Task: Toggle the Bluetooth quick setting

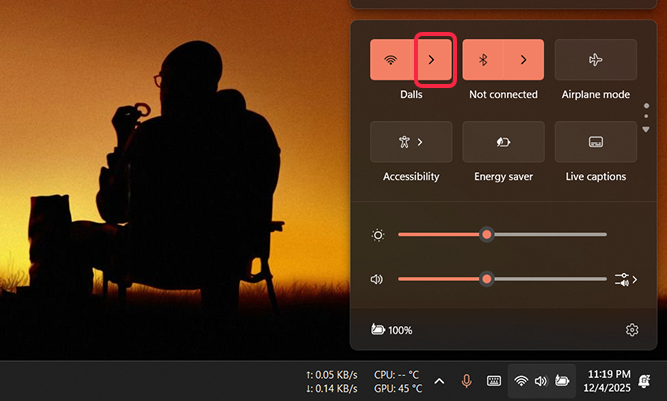Action: click(483, 60)
